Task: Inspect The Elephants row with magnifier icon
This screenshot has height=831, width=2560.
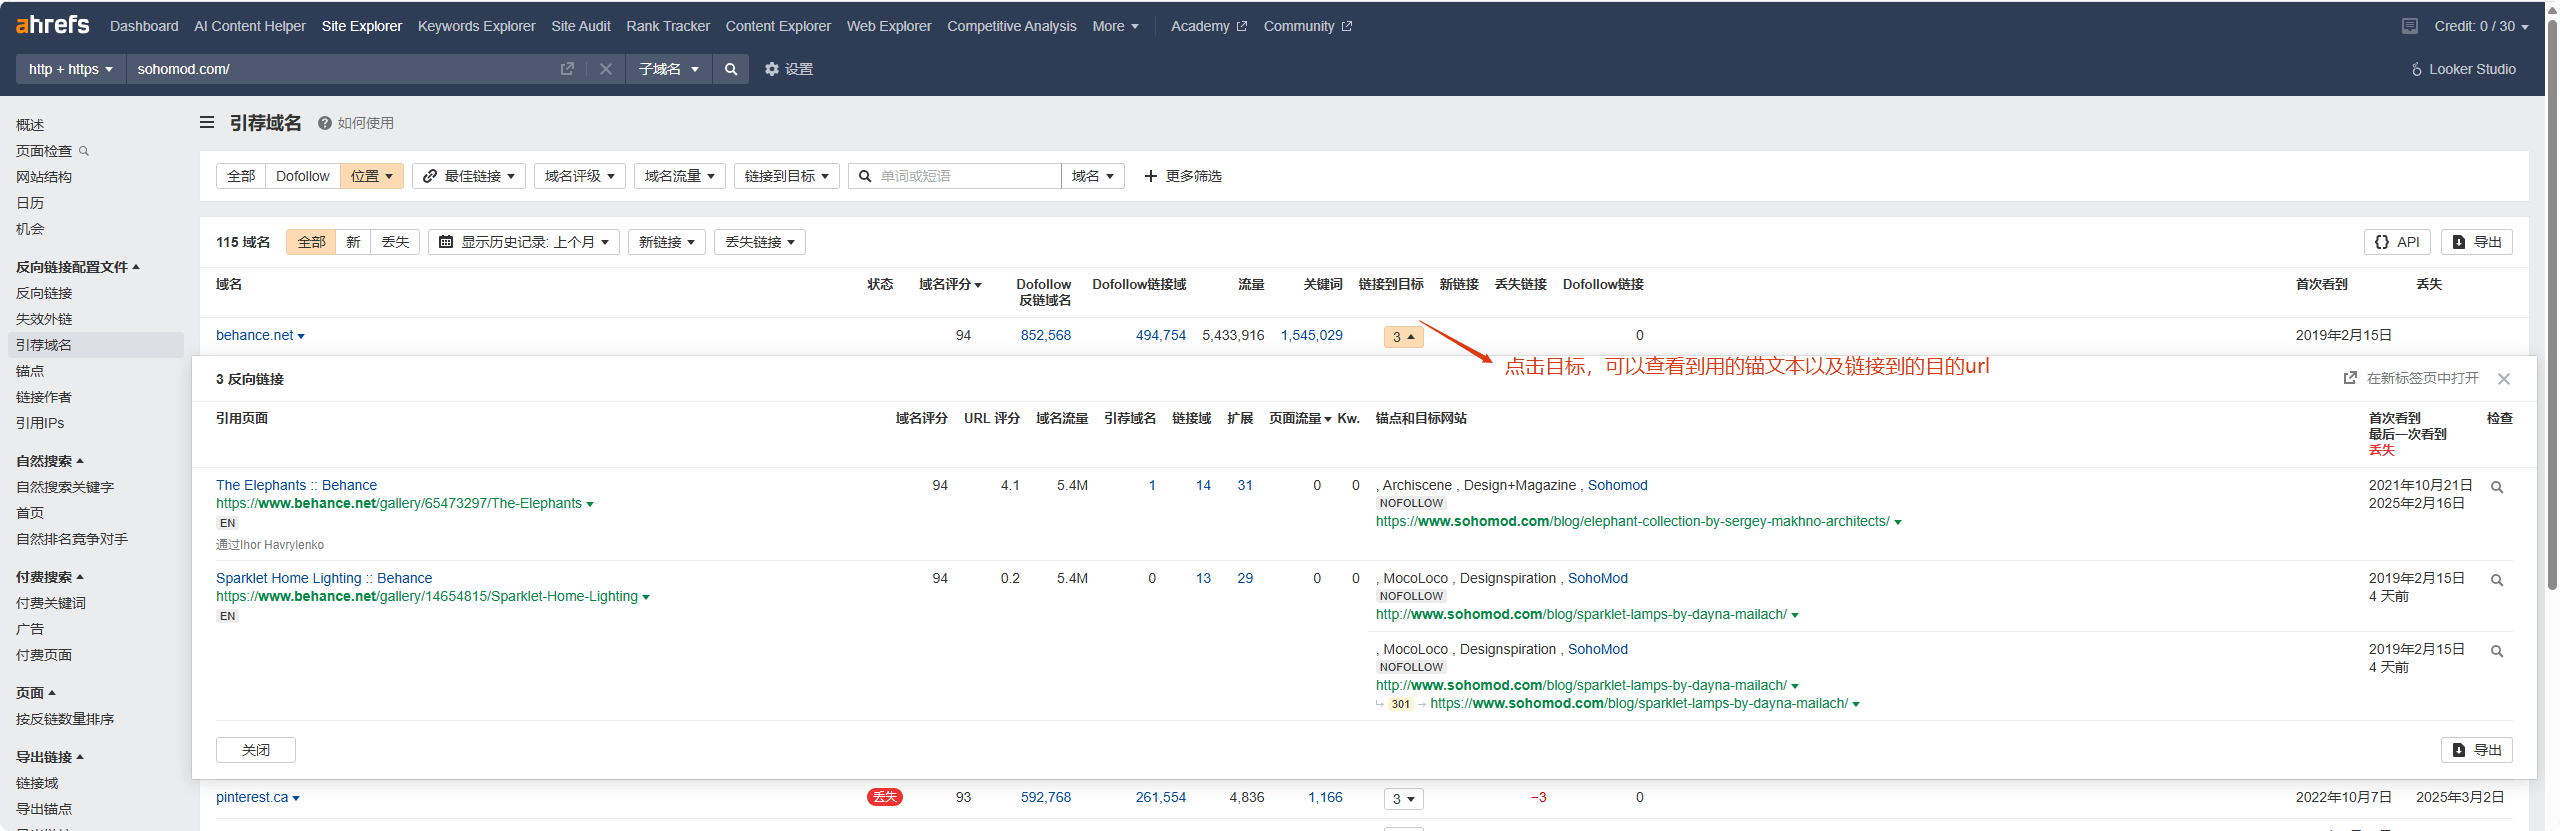Action: pyautogui.click(x=2497, y=487)
